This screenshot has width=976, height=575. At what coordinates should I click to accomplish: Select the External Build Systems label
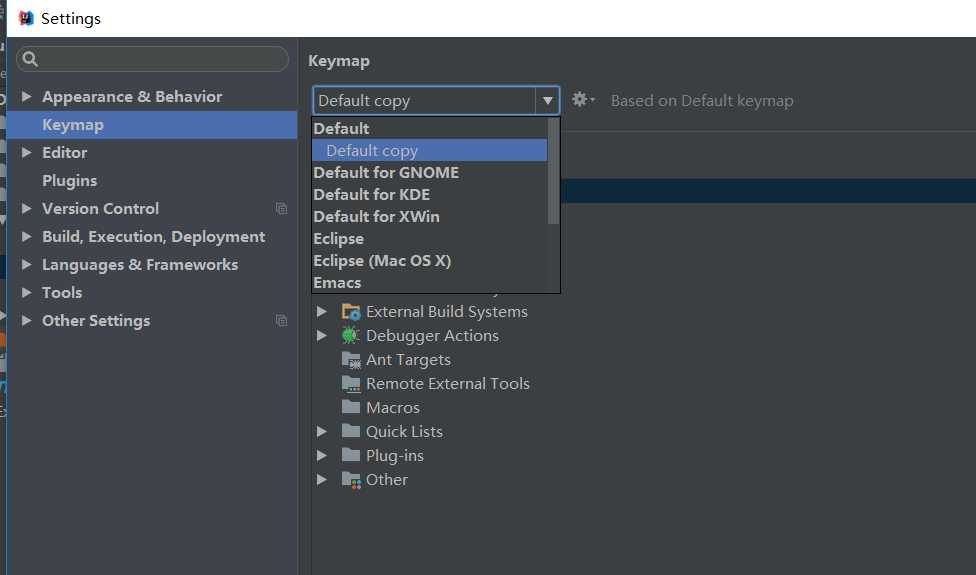(447, 311)
